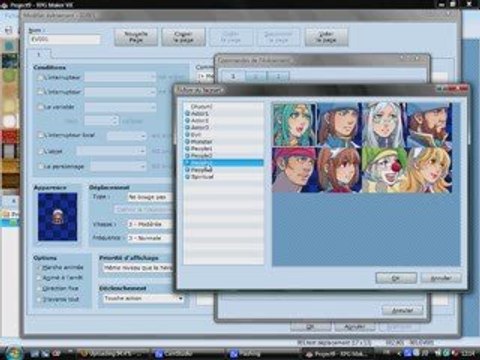
Task: Click the variable value spinner arrows
Action: [115, 120]
